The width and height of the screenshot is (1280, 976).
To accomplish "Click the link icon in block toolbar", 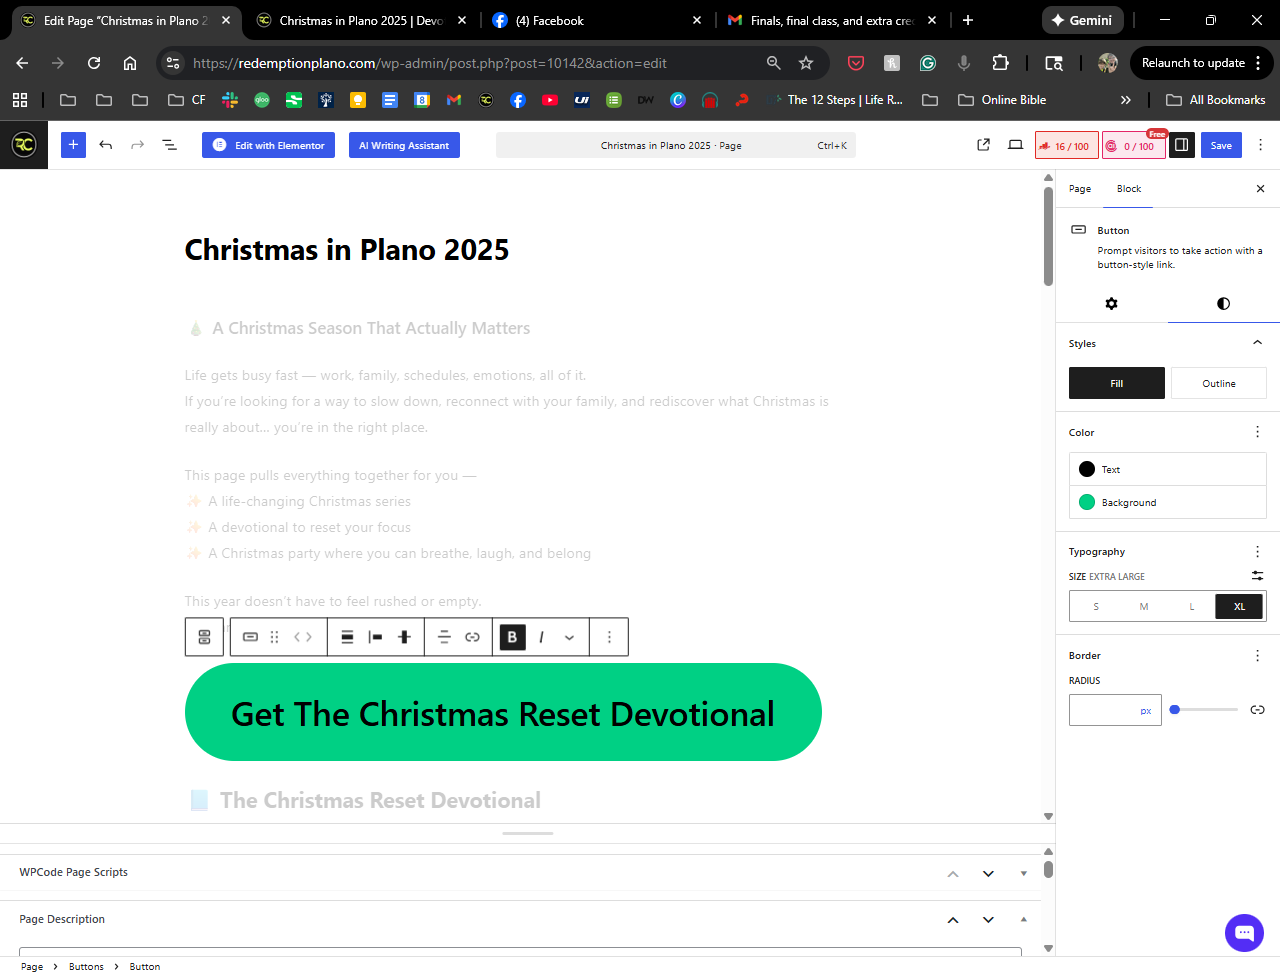I will [x=472, y=637].
